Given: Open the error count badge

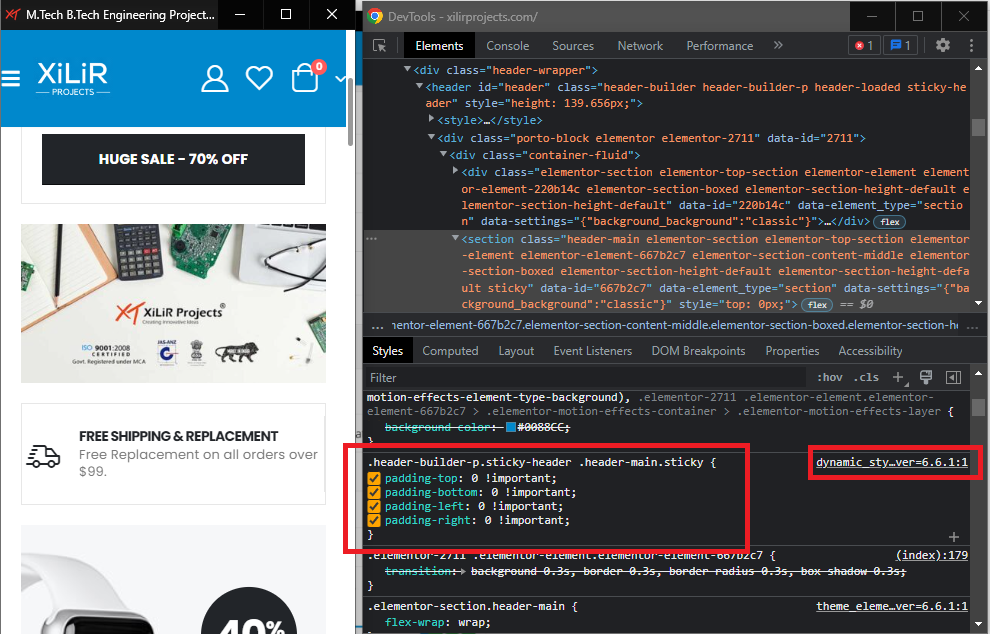Looking at the screenshot, I should (x=864, y=45).
